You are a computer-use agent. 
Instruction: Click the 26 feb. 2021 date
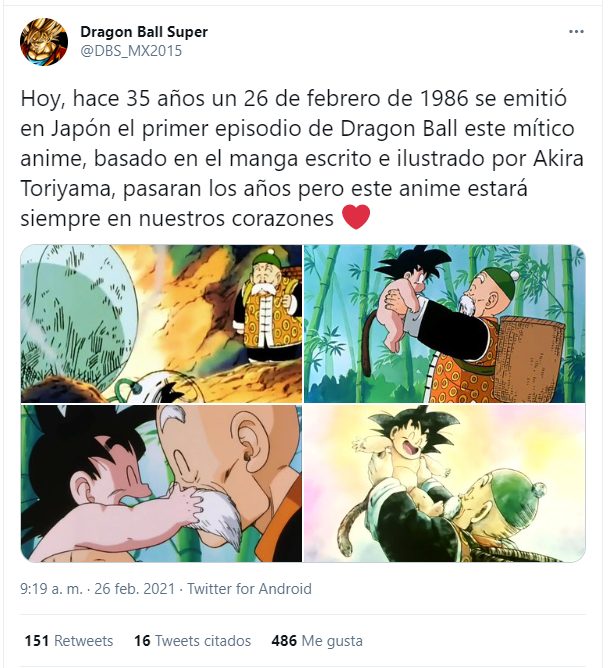[135, 589]
